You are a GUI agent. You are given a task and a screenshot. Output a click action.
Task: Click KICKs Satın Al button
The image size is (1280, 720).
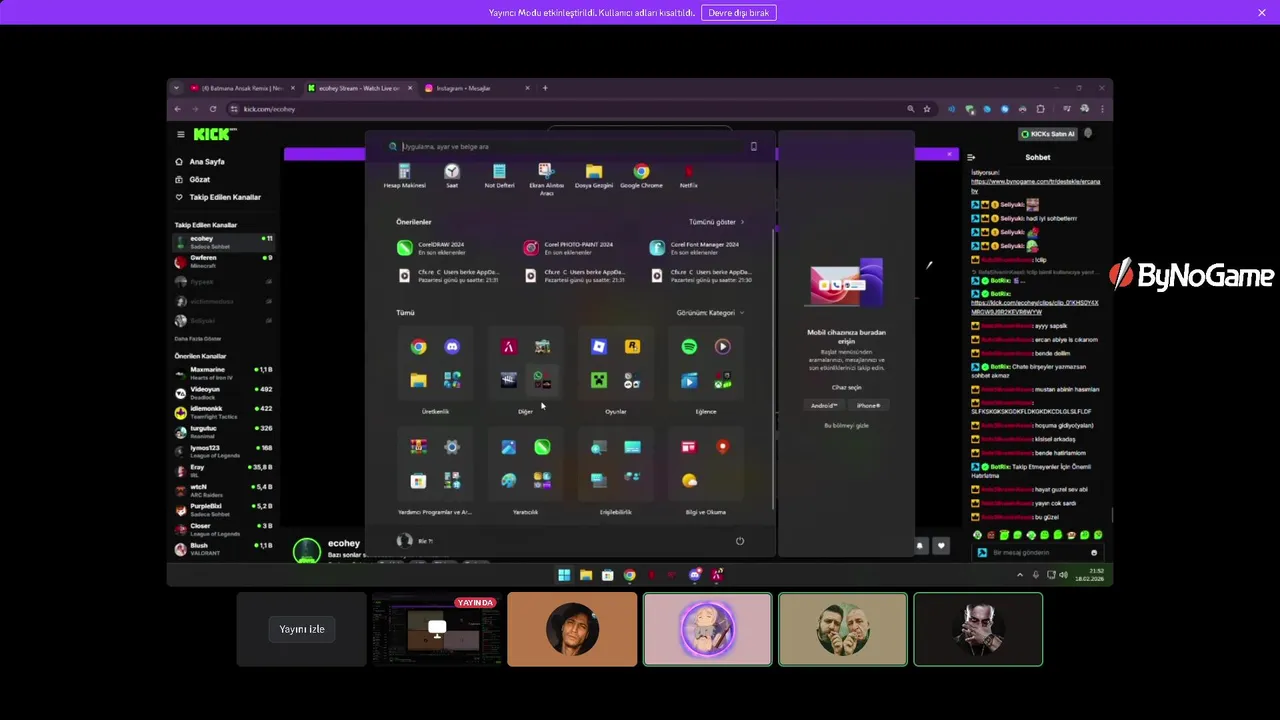tap(1048, 134)
